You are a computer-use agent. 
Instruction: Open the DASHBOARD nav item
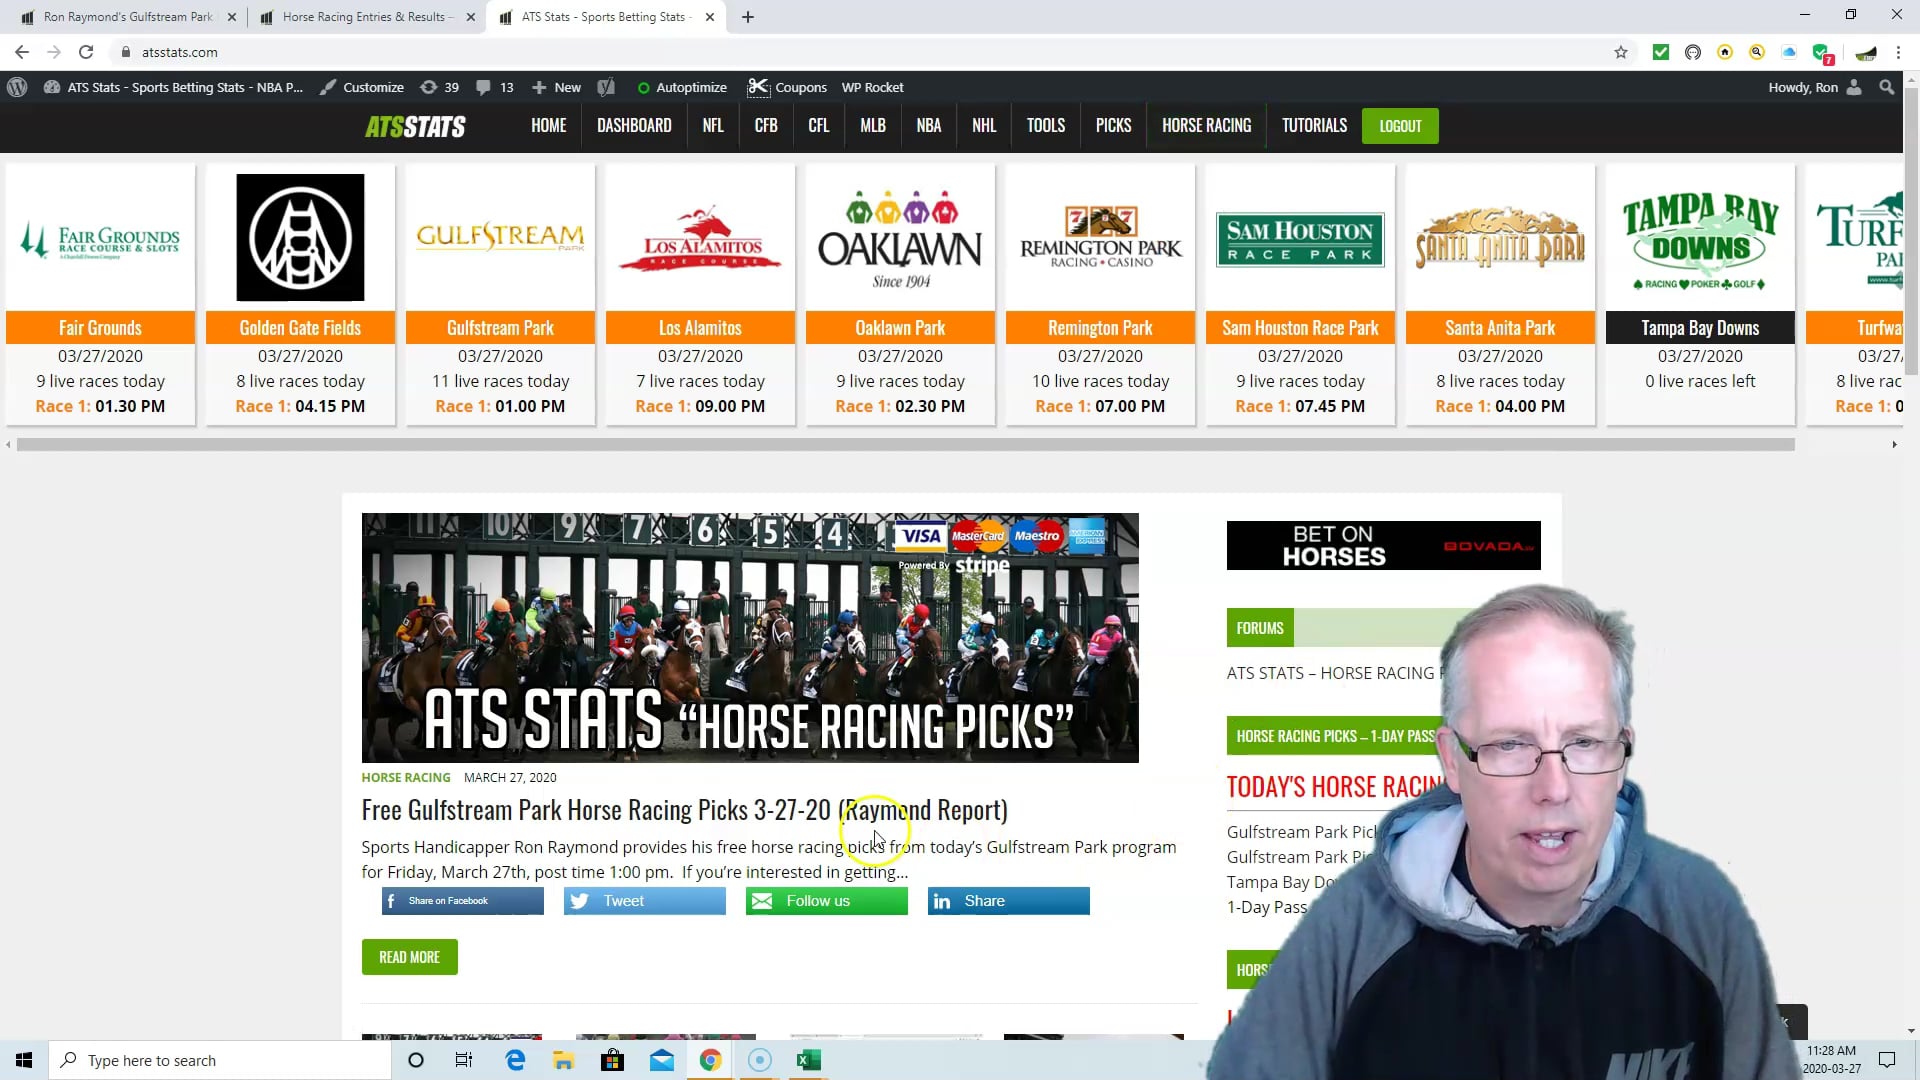[634, 126]
